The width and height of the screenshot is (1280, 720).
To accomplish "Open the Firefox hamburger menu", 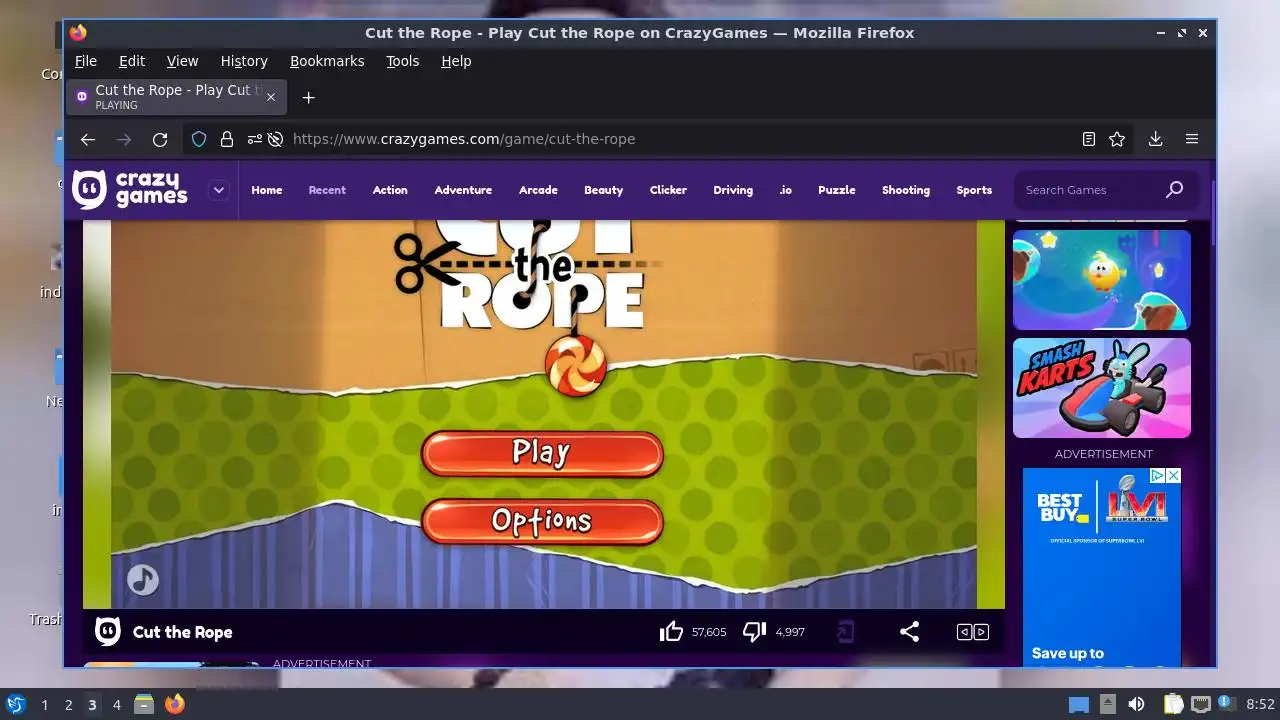I will 1192,139.
